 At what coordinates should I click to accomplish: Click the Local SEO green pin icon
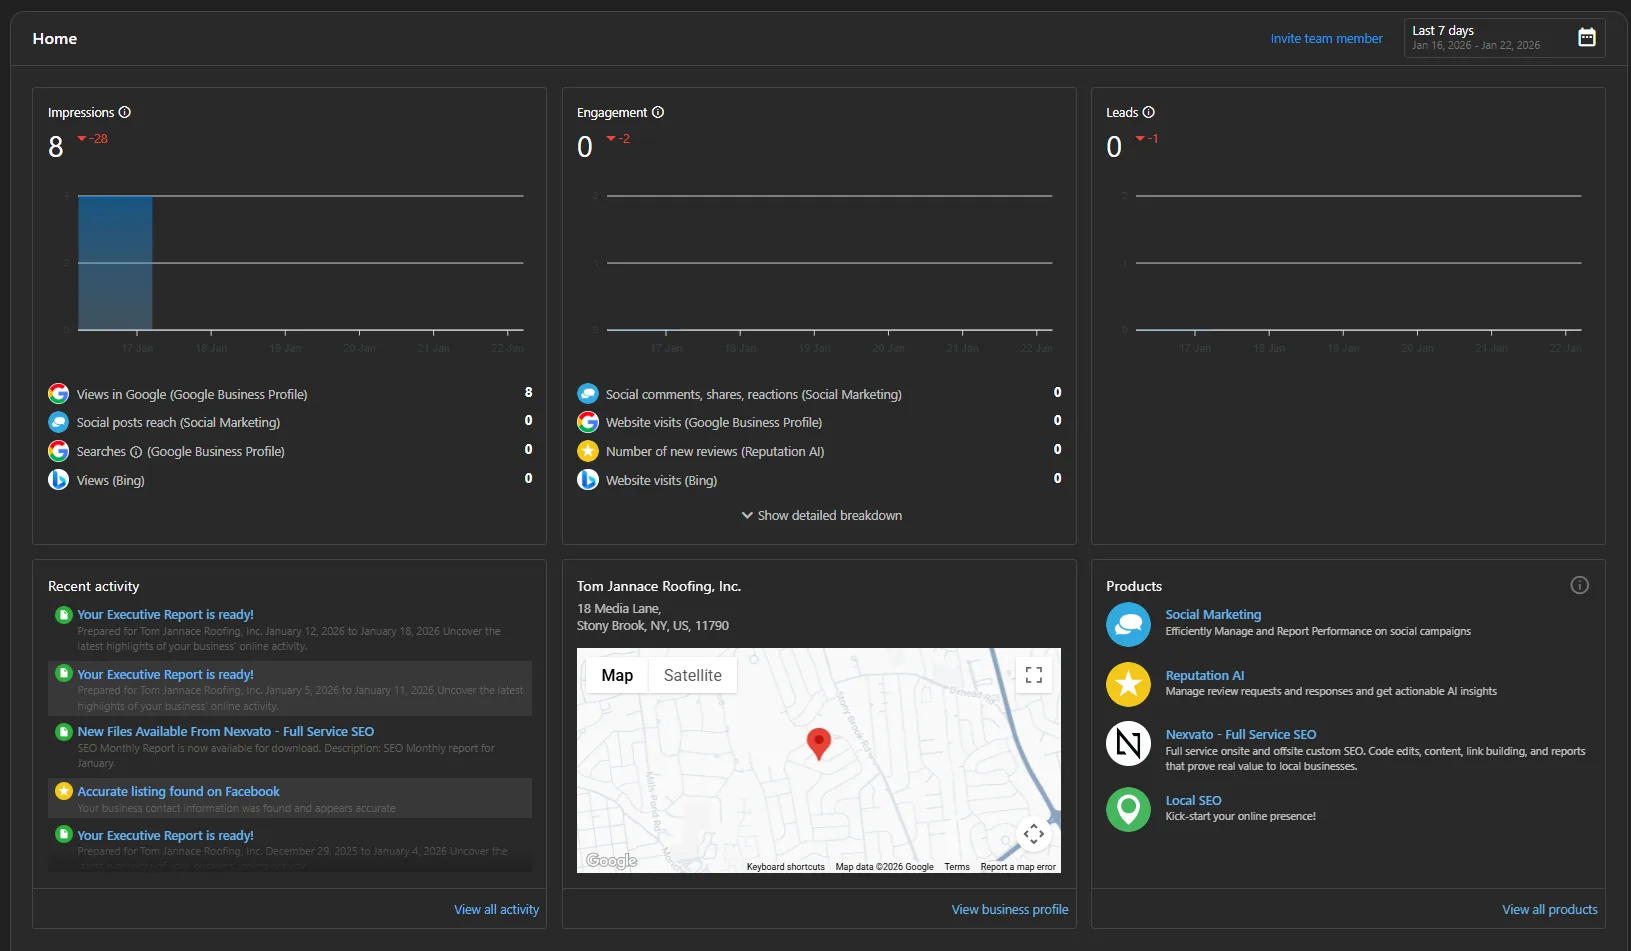[1128, 810]
